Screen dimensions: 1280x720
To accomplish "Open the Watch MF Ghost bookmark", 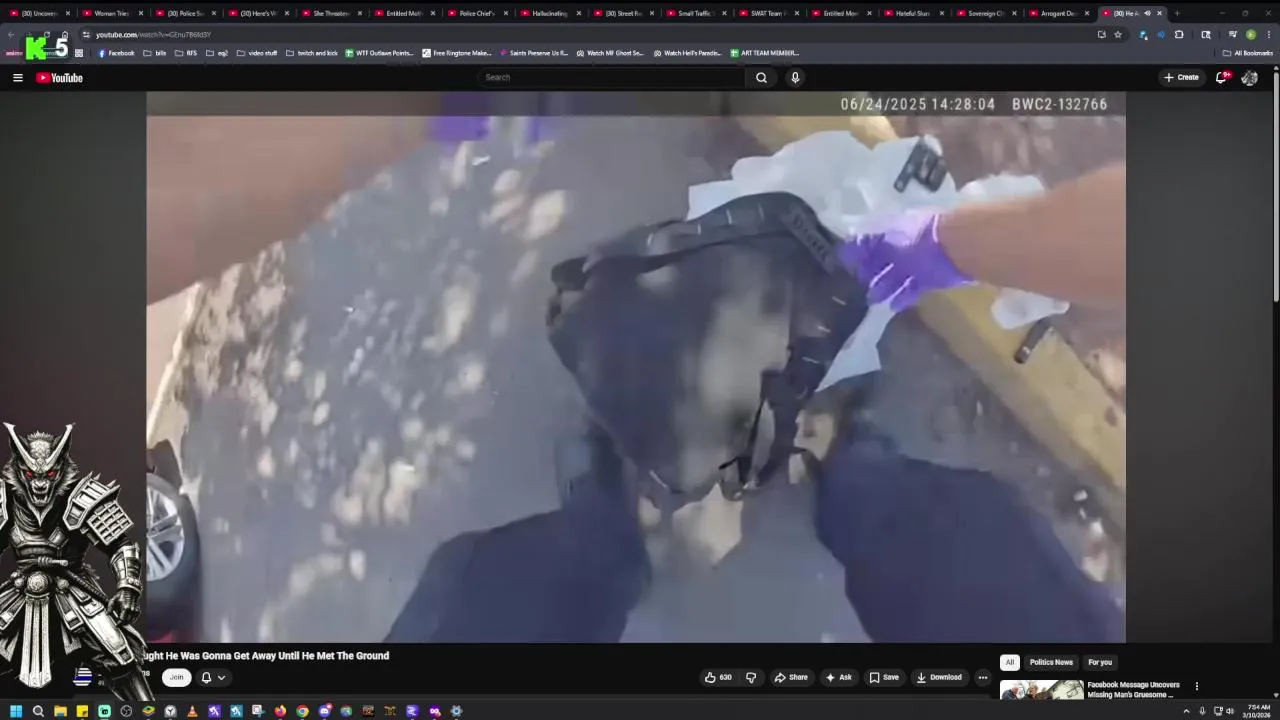I will [x=610, y=53].
